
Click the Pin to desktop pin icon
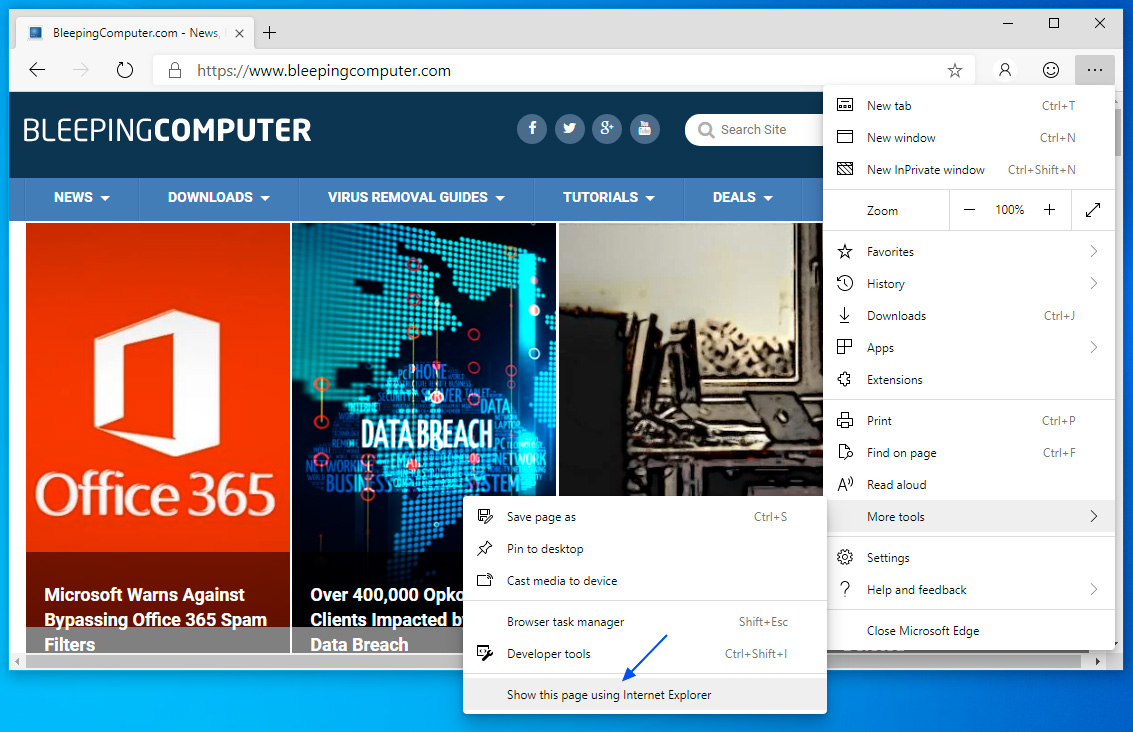(x=485, y=548)
